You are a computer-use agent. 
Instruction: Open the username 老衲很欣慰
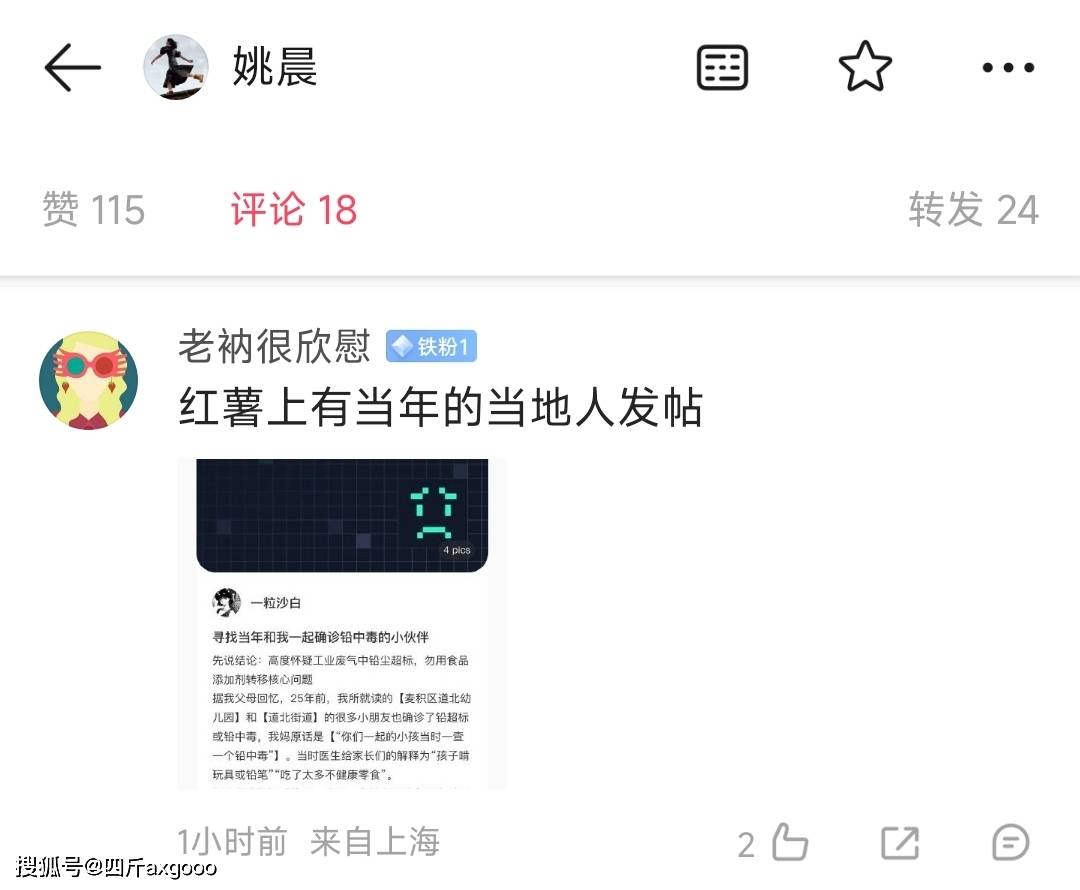coord(275,346)
